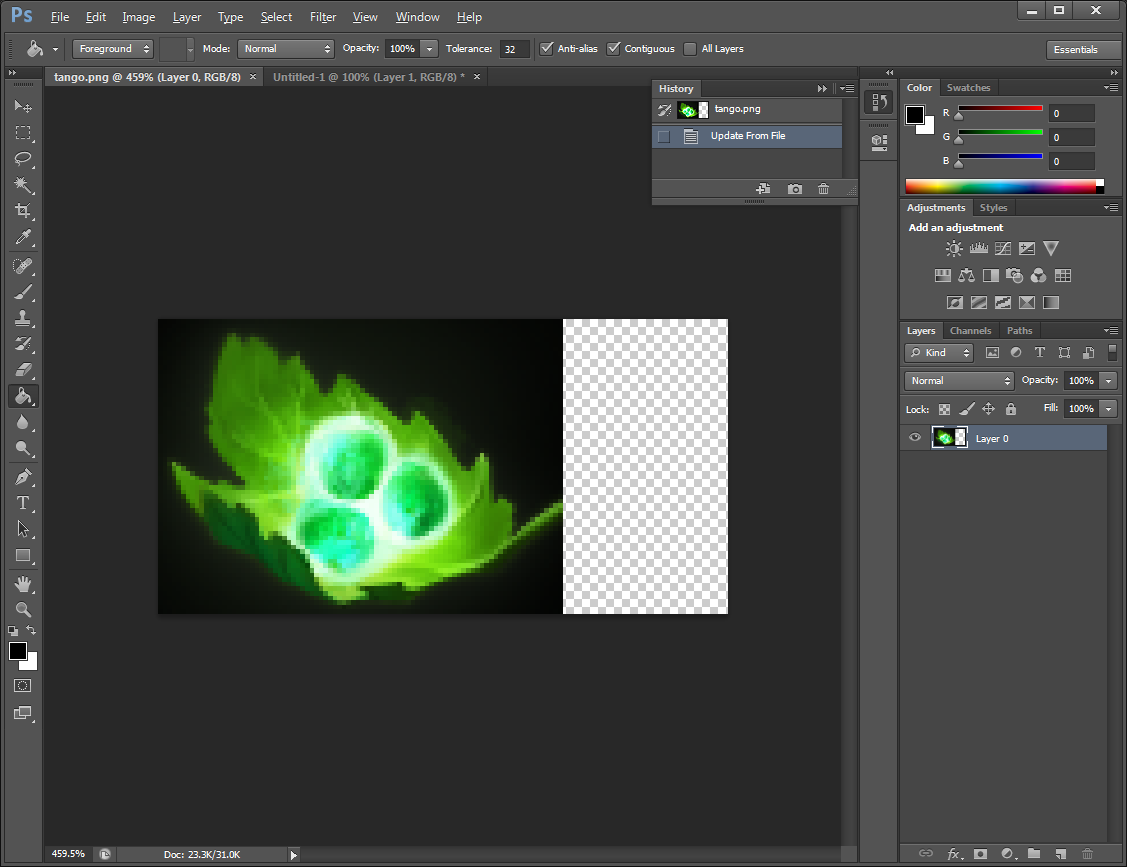
Task: Switch to the Channels tab
Action: point(970,331)
